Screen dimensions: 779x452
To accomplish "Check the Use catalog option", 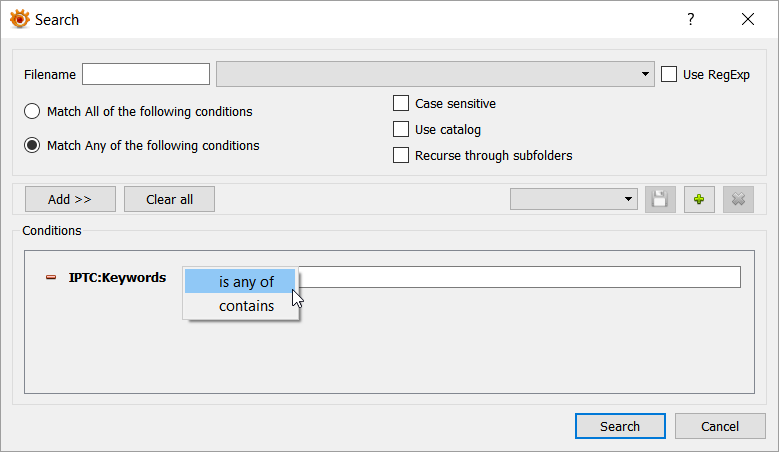I will click(401, 130).
